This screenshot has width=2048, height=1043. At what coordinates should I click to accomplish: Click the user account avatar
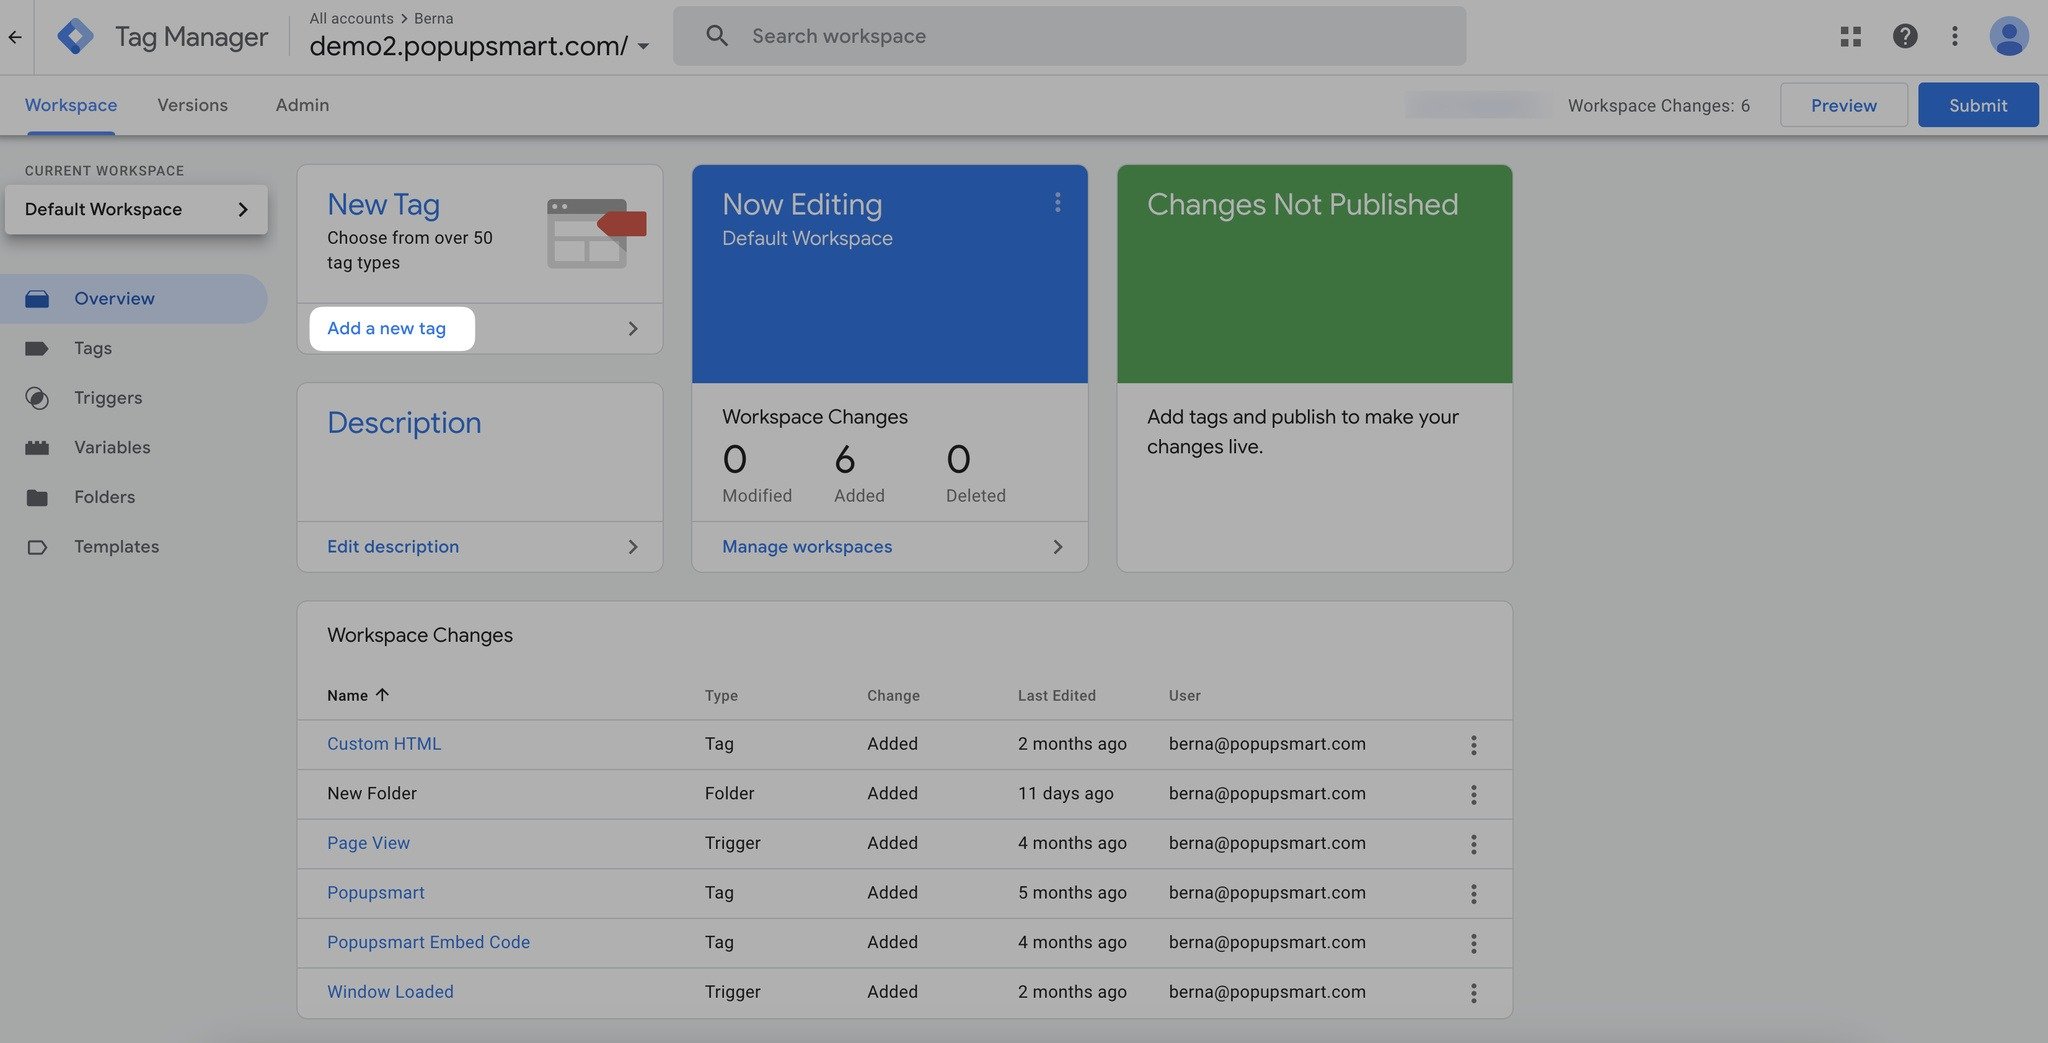pos(2008,37)
